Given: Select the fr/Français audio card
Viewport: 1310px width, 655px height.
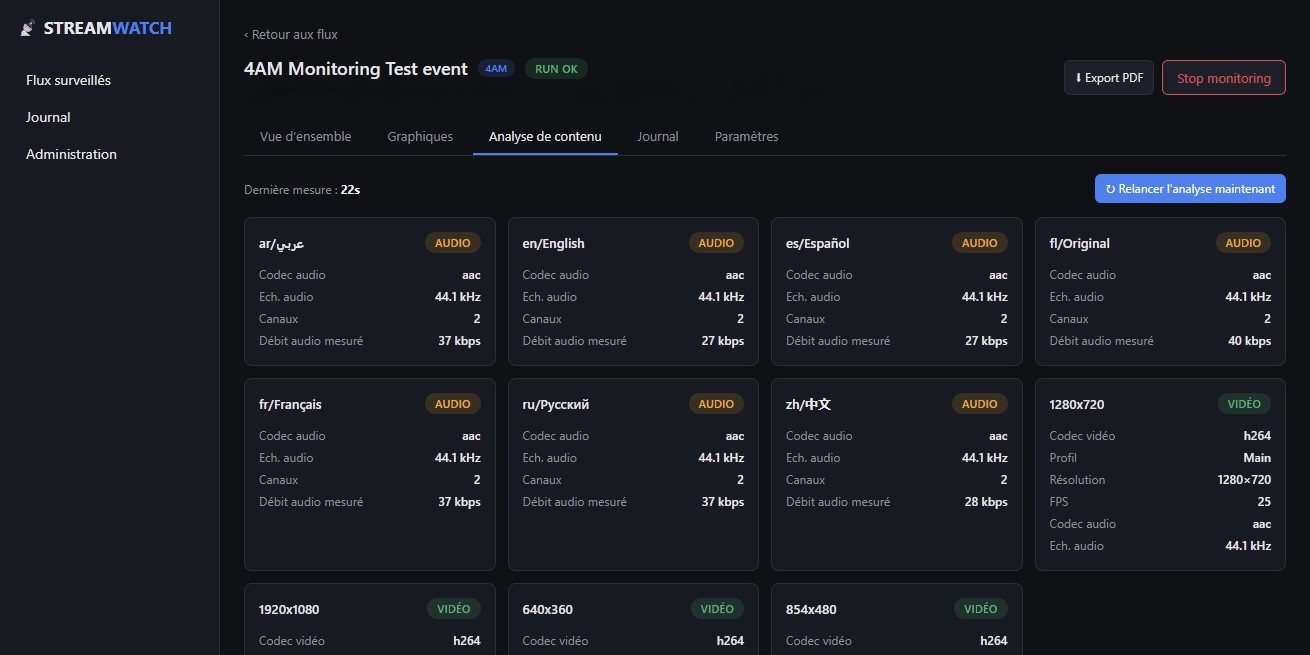Looking at the screenshot, I should click(370, 474).
